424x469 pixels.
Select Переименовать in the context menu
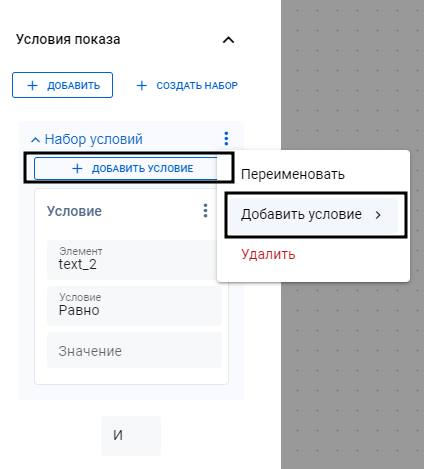[x=293, y=174]
